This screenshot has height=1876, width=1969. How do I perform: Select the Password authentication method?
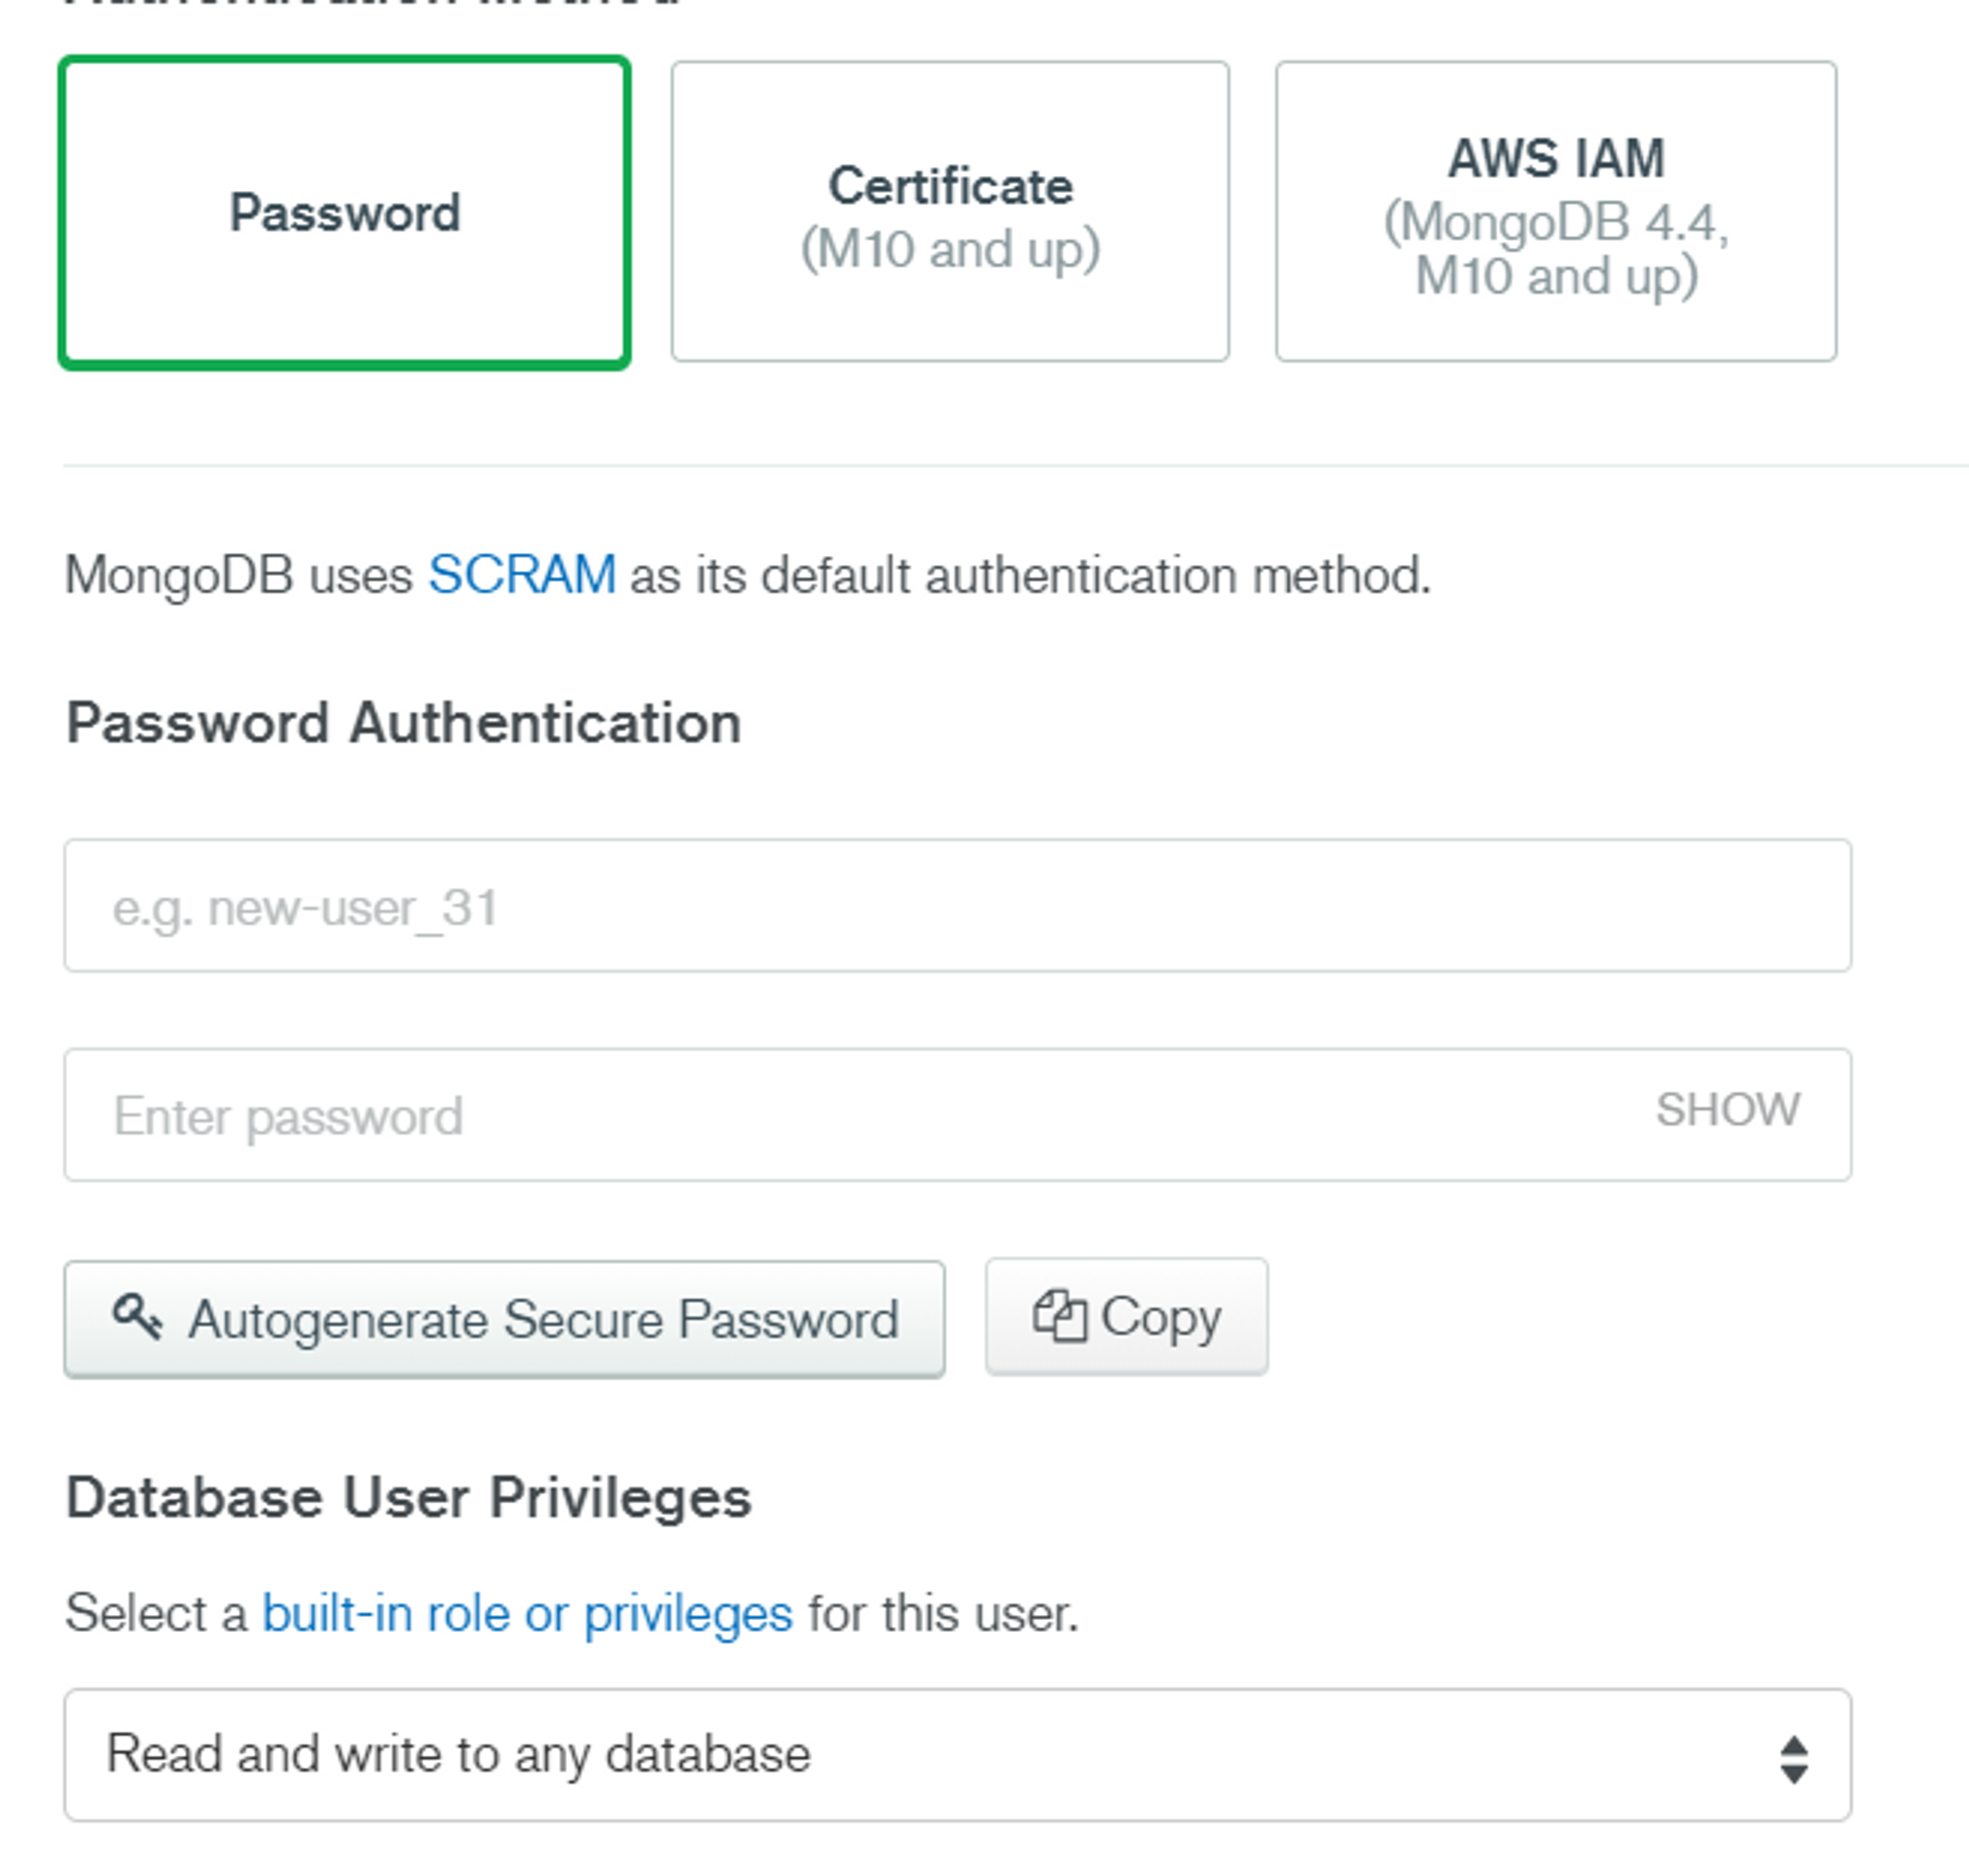(x=345, y=213)
